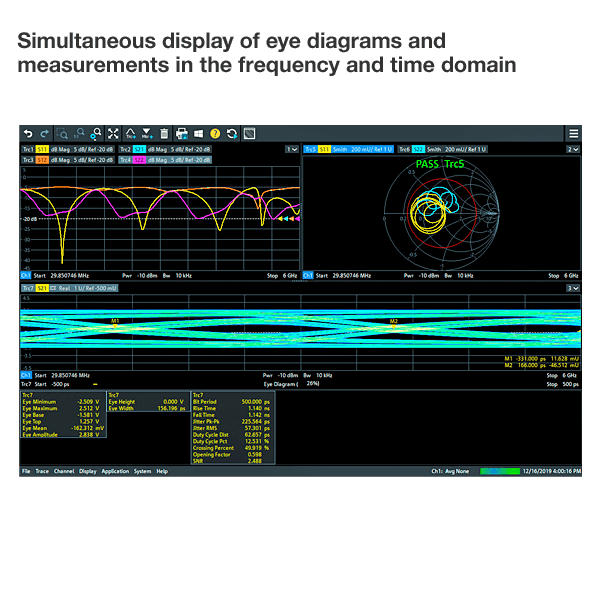Click the printer screenshot icon

181,134
